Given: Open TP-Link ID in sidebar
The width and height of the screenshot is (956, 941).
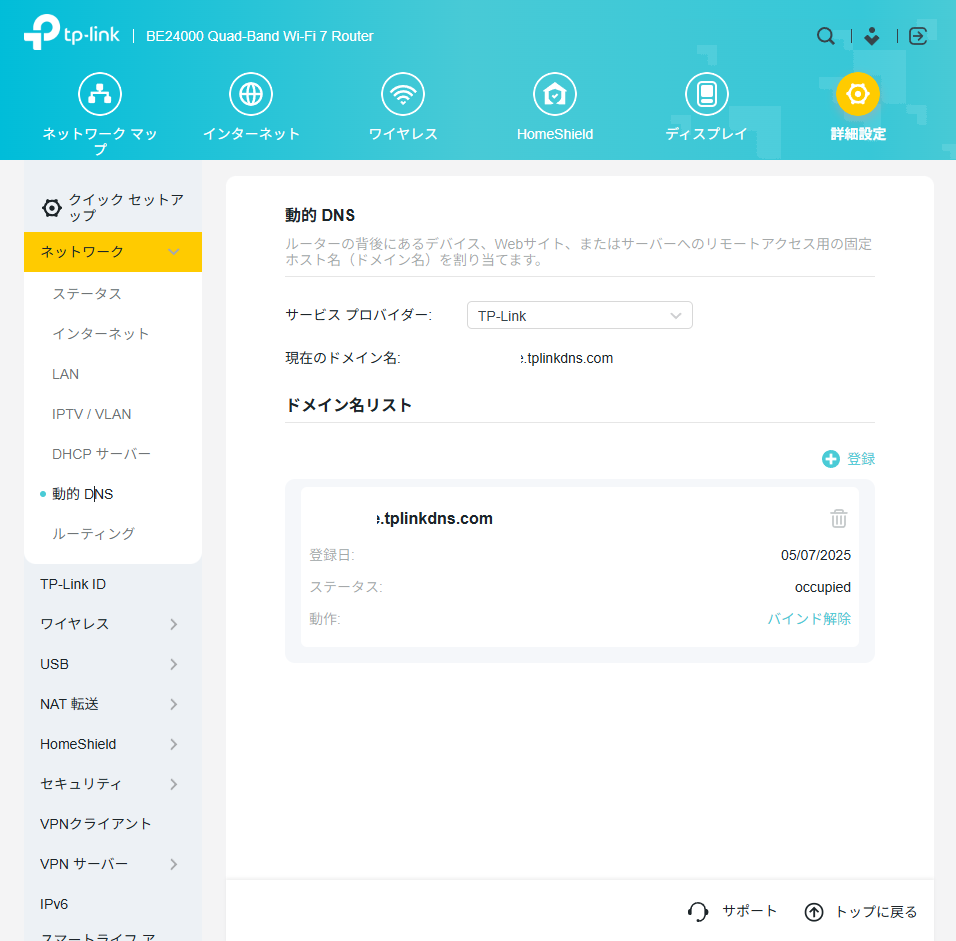Looking at the screenshot, I should point(73,584).
